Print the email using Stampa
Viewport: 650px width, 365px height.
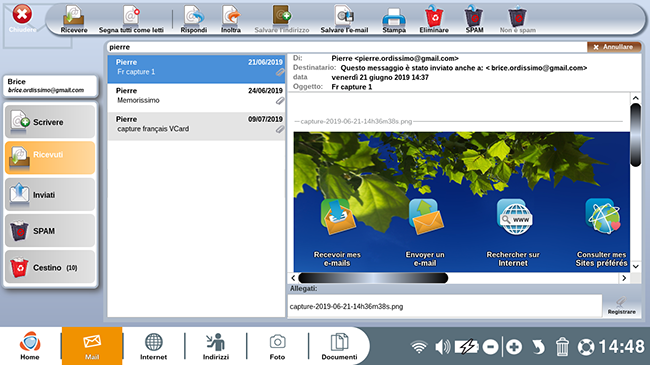[394, 19]
